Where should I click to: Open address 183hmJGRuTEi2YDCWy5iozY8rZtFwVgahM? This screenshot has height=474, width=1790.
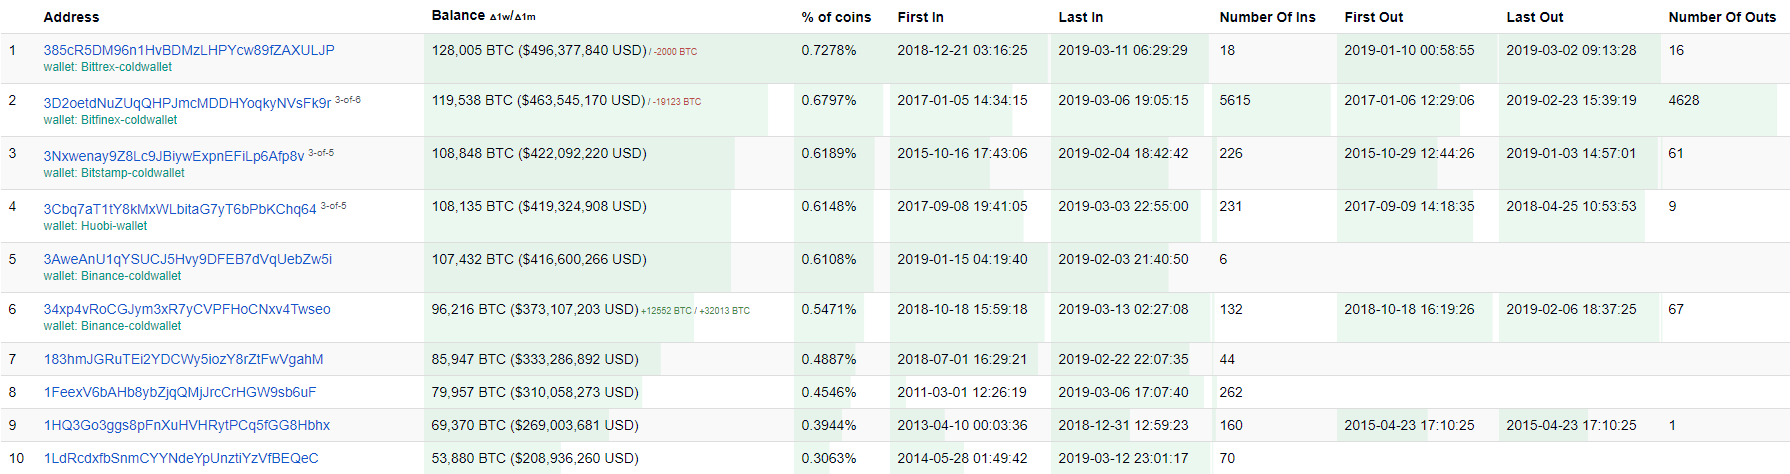point(184,359)
